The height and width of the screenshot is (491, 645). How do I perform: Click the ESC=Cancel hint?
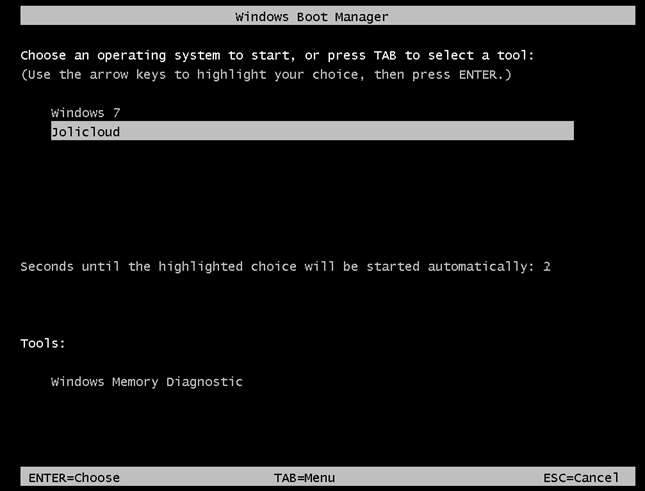[x=581, y=478]
